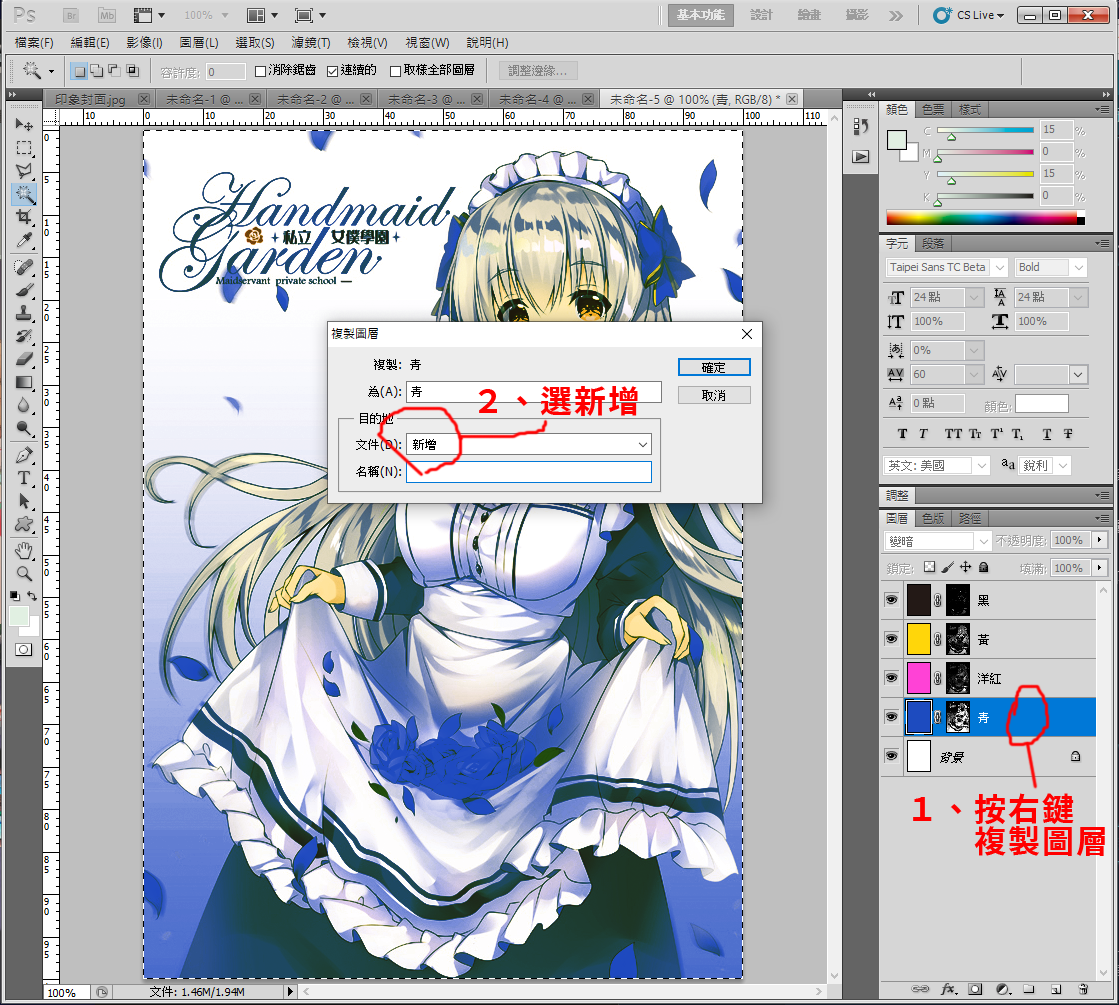1119x1005 pixels.
Task: Select the Horizontal Type tool
Action: point(24,478)
